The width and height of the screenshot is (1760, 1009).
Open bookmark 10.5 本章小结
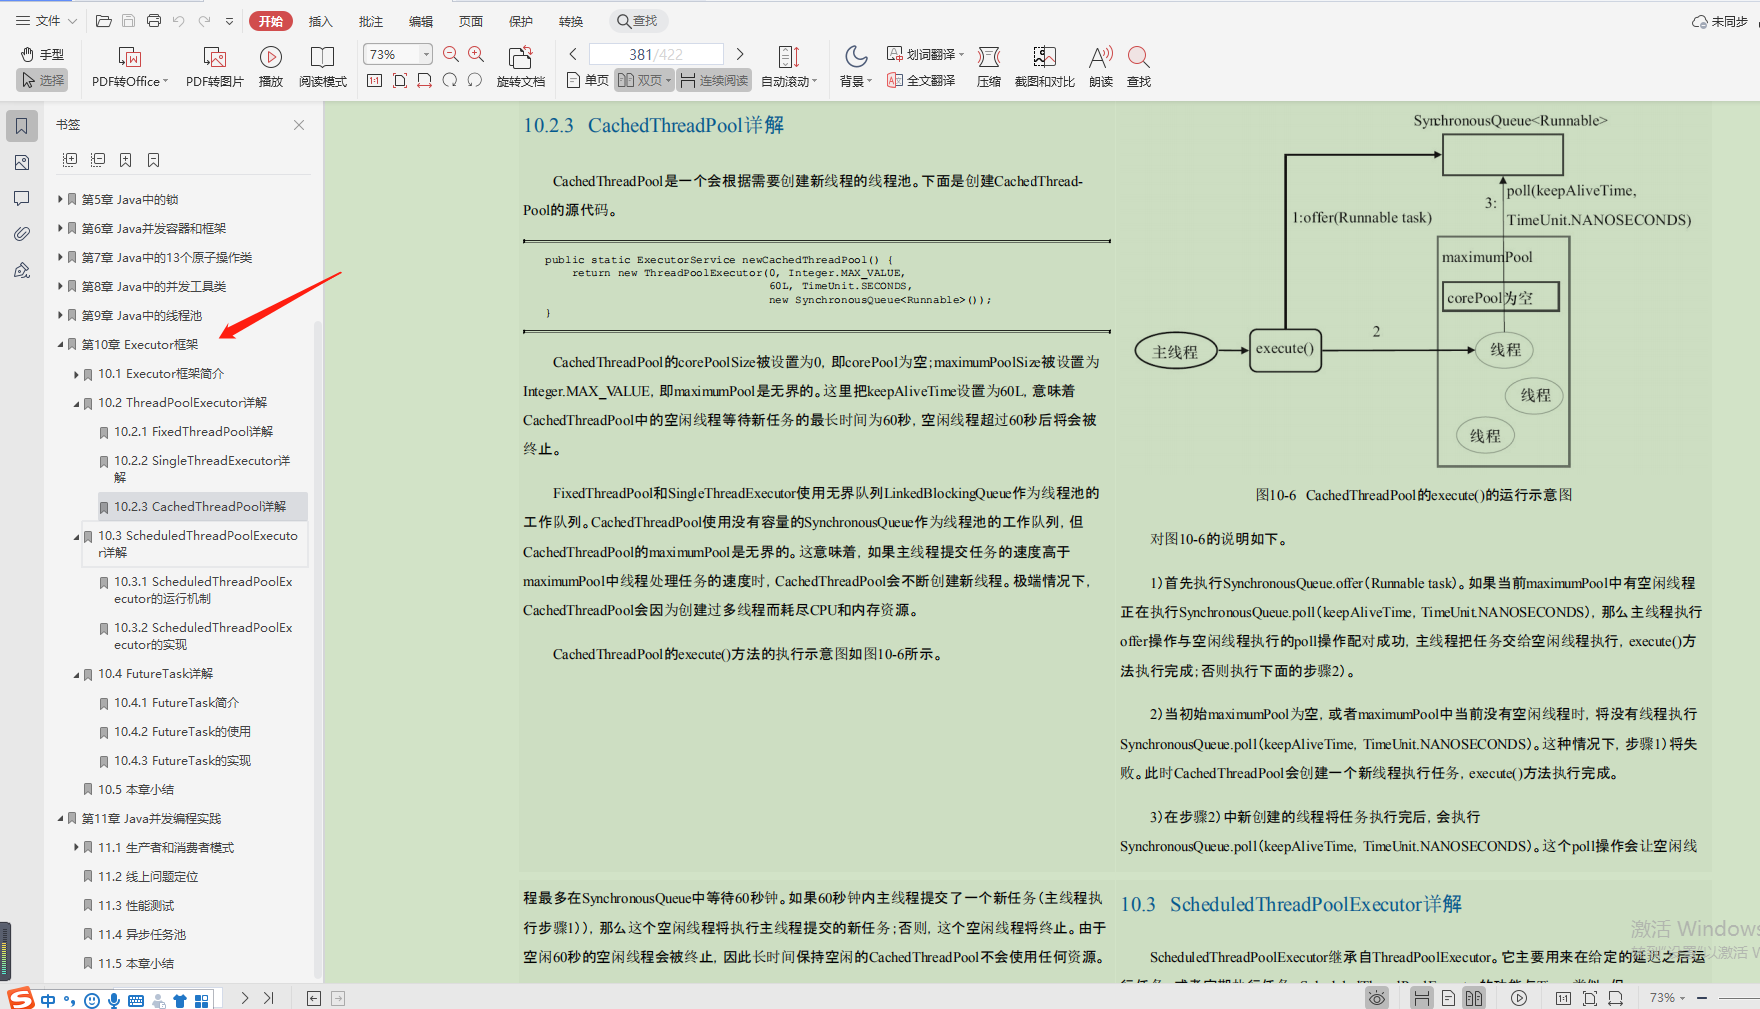136,789
